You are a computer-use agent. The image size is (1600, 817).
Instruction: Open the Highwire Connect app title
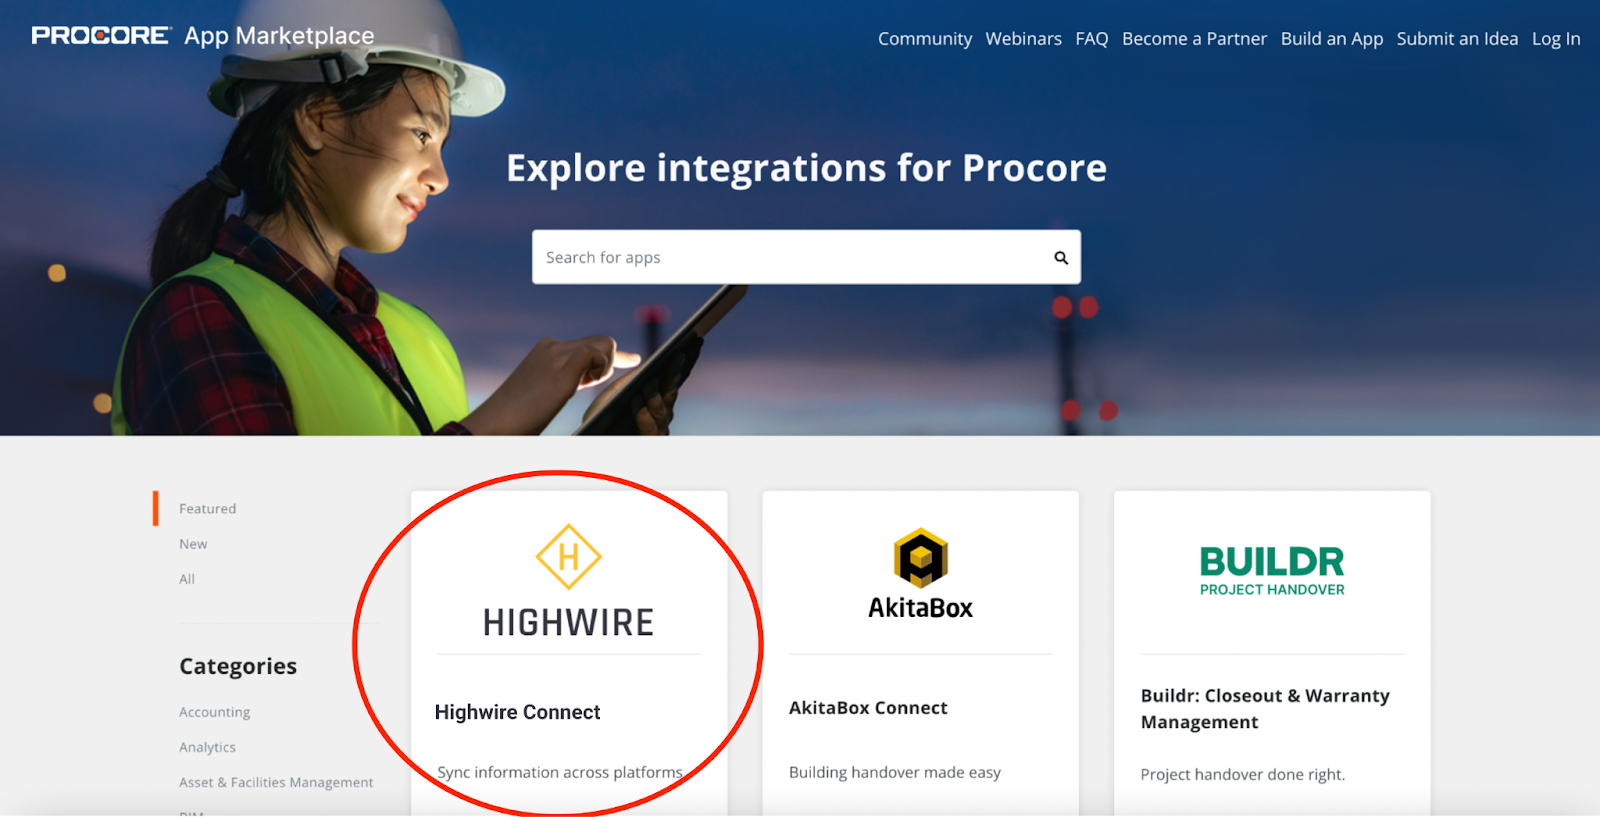518,712
